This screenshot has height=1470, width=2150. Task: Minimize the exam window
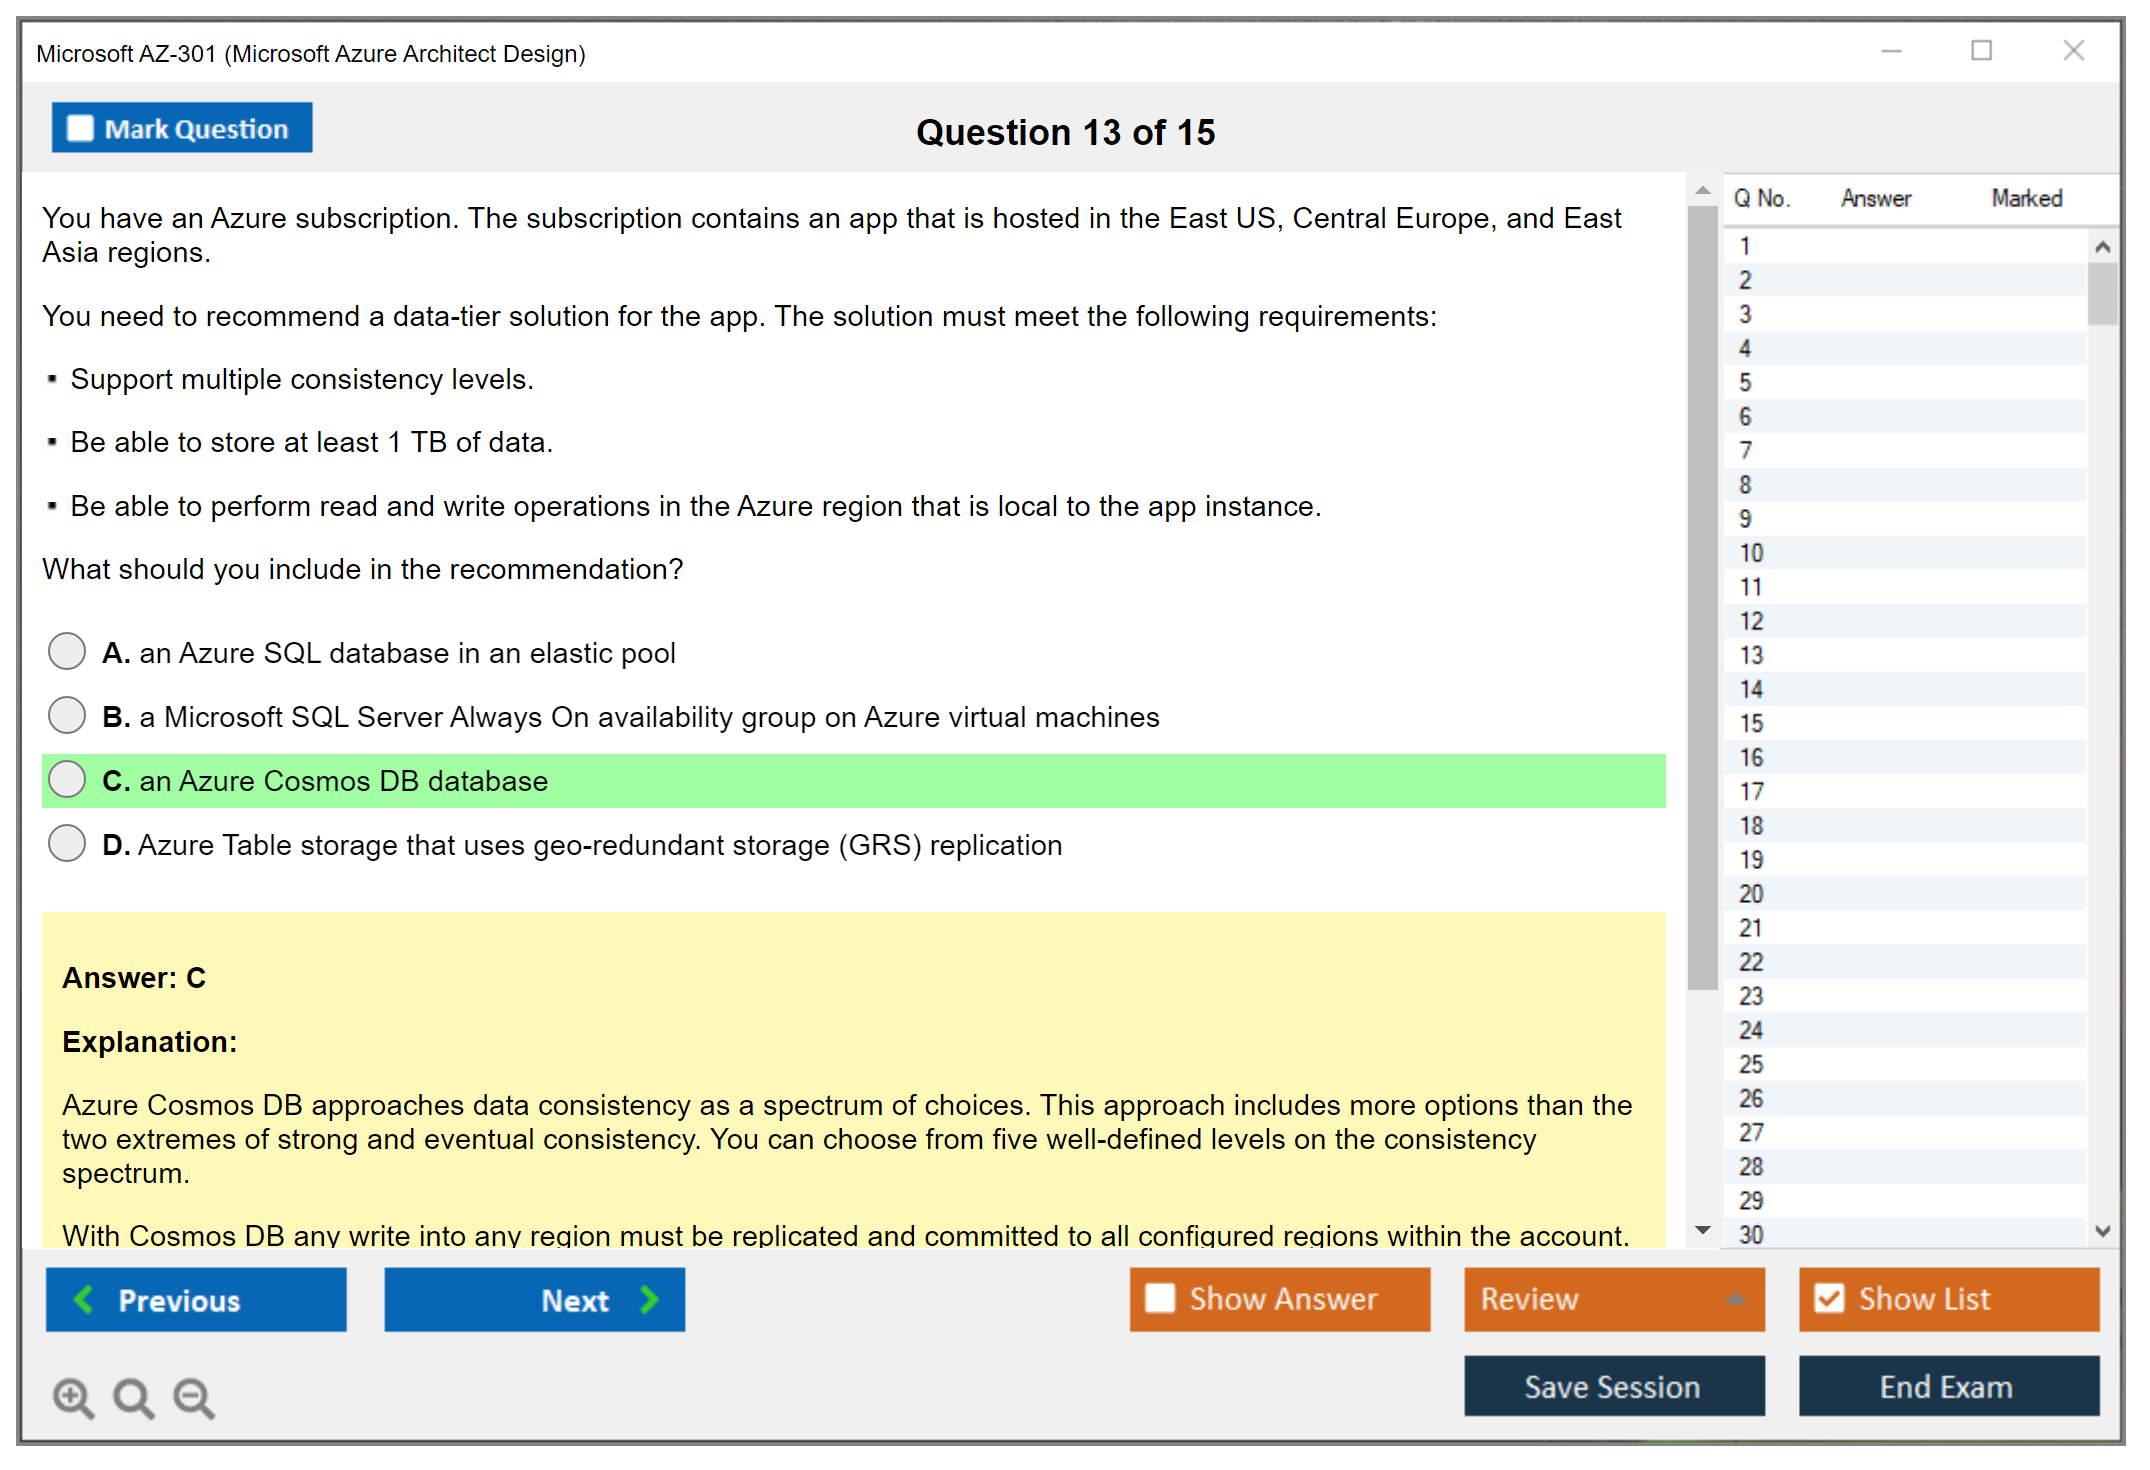[1891, 51]
